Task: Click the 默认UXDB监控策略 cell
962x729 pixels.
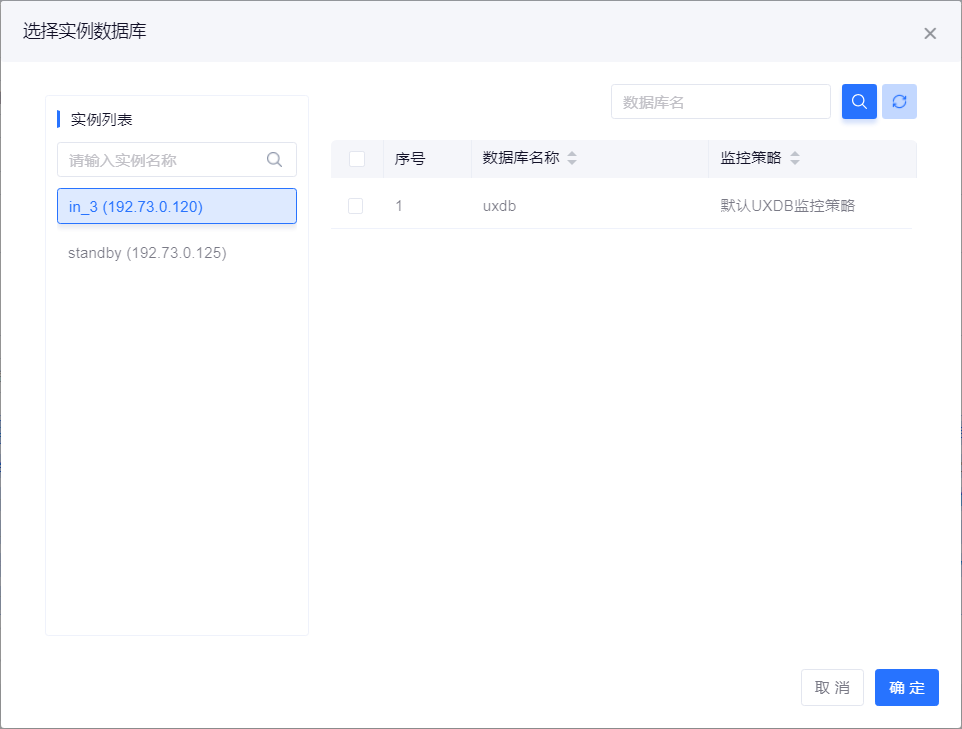Action: (787, 206)
